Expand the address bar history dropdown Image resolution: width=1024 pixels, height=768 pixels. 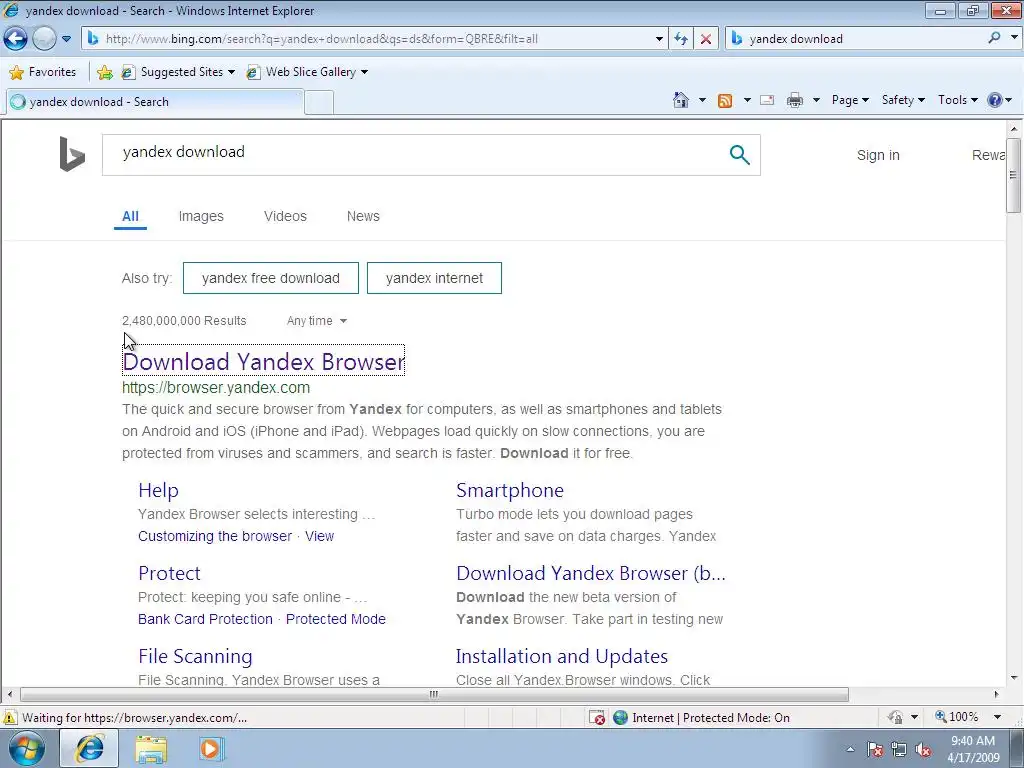coord(659,39)
